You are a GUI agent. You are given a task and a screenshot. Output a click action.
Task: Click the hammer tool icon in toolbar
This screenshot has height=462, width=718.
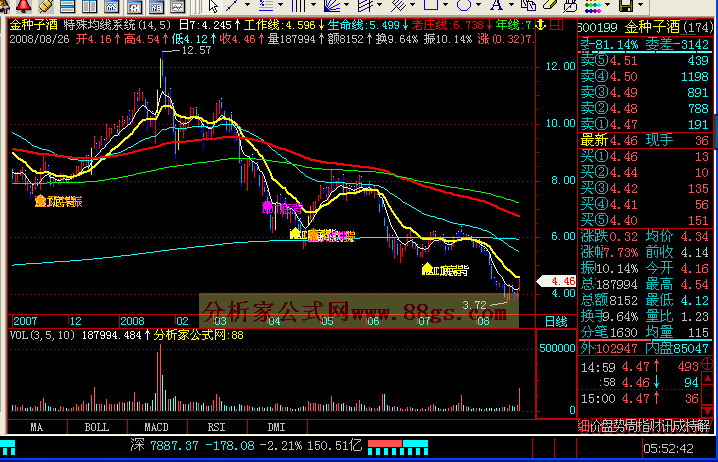tap(5, 5)
